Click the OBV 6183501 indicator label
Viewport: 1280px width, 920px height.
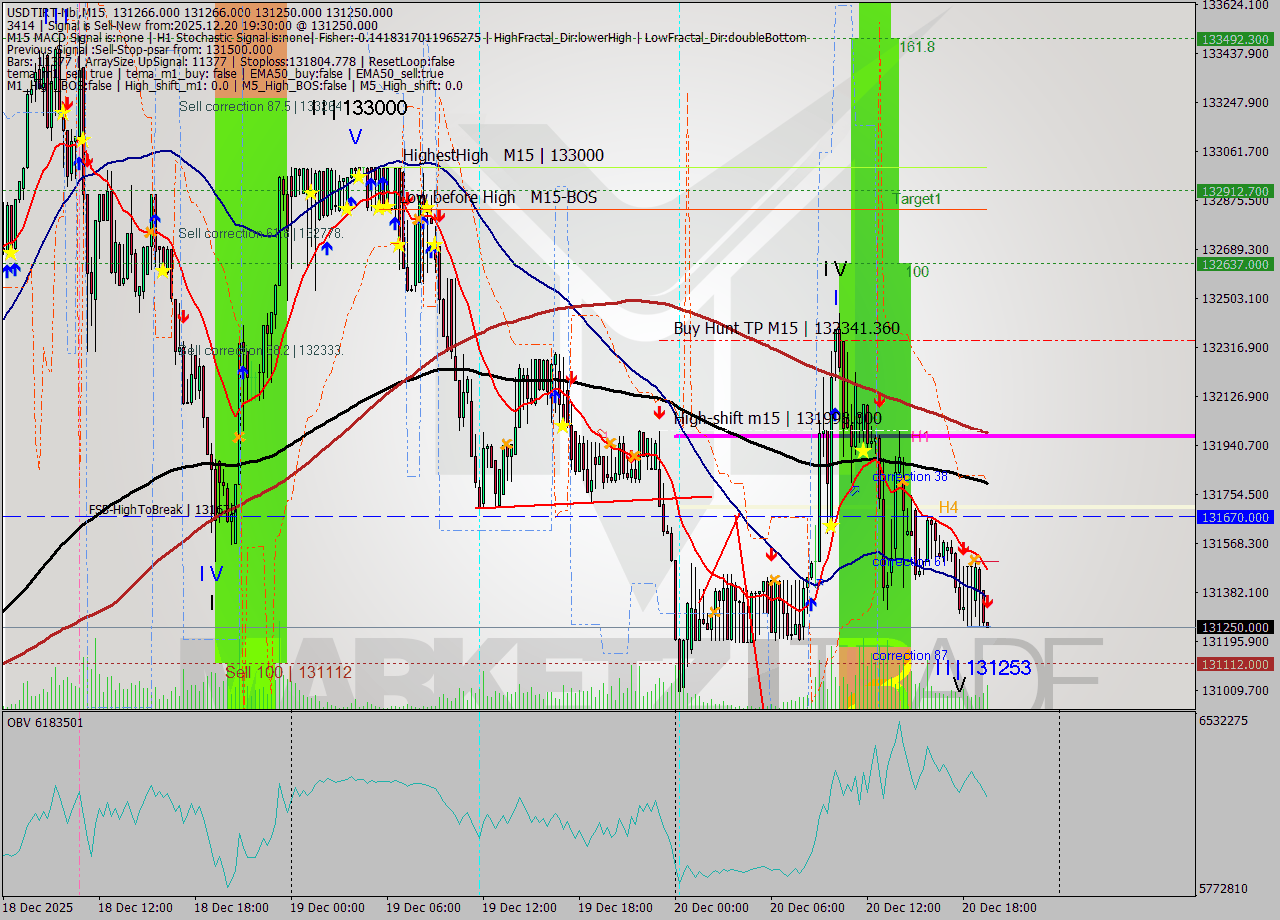(42, 722)
